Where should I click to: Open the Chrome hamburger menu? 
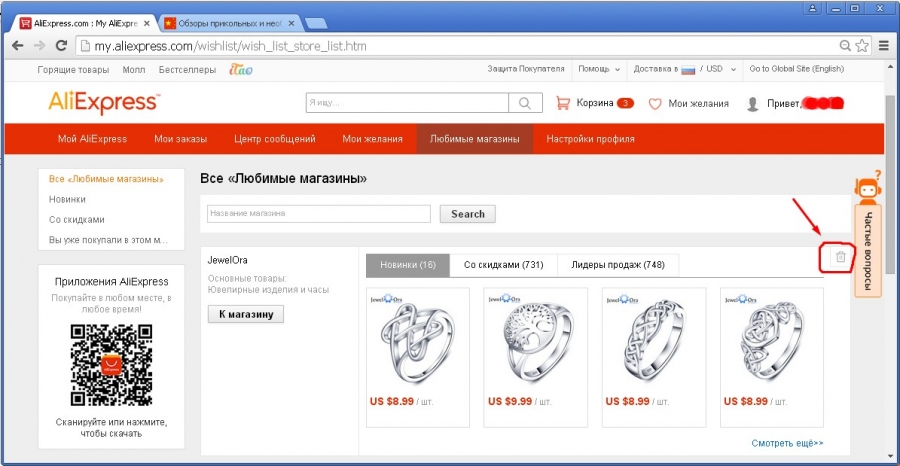[x=884, y=46]
